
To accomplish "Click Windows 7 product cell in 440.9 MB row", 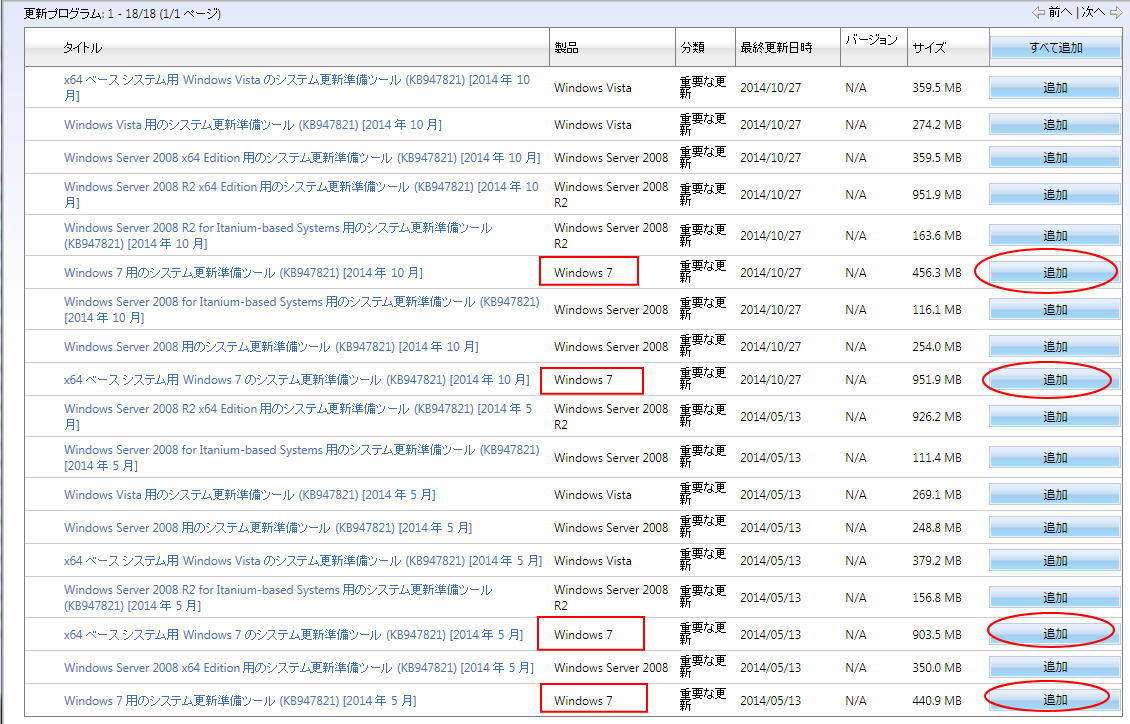I will pos(583,700).
